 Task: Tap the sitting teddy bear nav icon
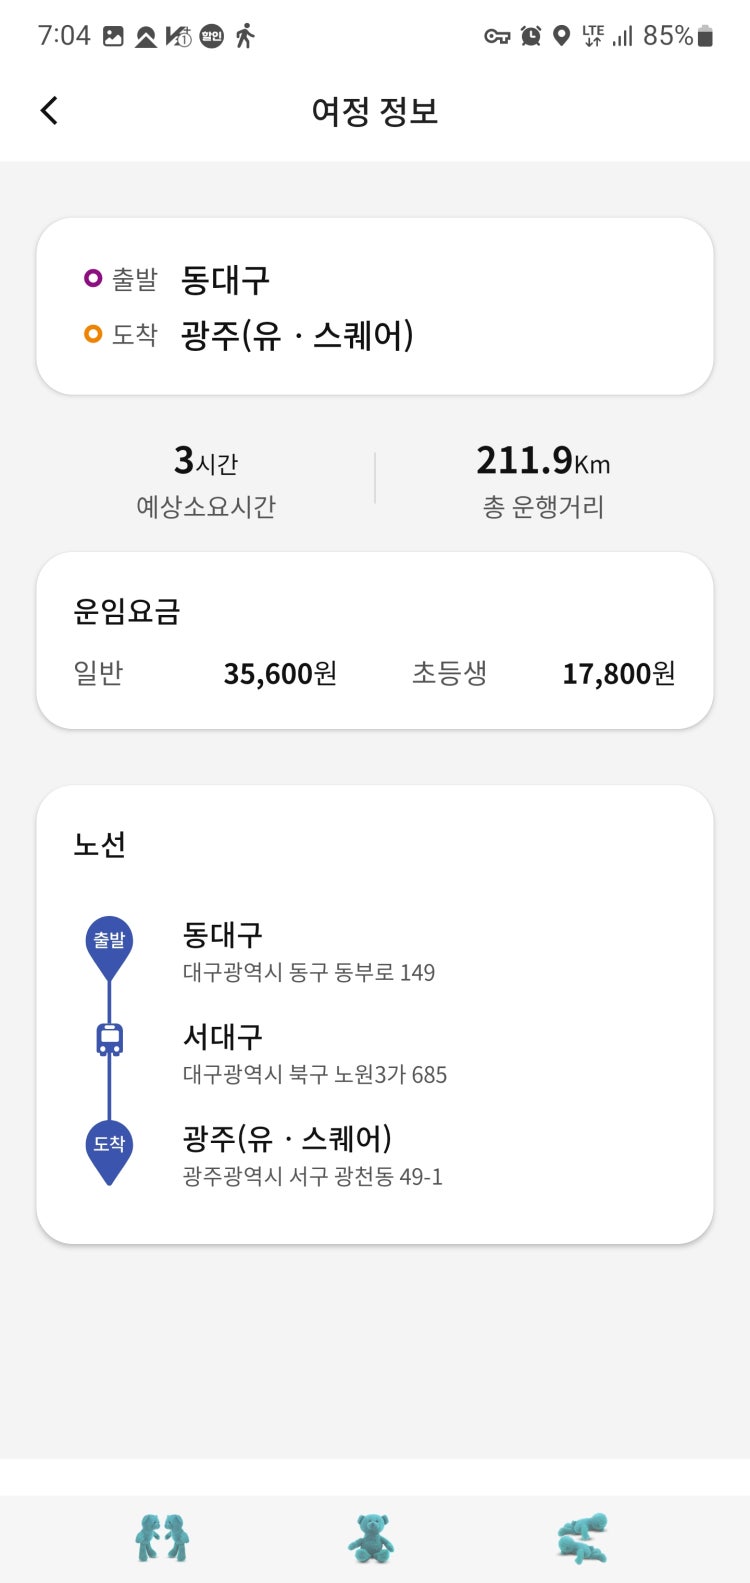click(x=371, y=1538)
